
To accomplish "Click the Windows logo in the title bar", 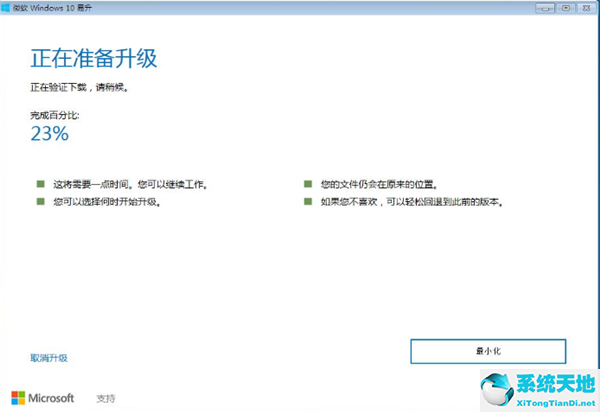I will click(x=5, y=8).
